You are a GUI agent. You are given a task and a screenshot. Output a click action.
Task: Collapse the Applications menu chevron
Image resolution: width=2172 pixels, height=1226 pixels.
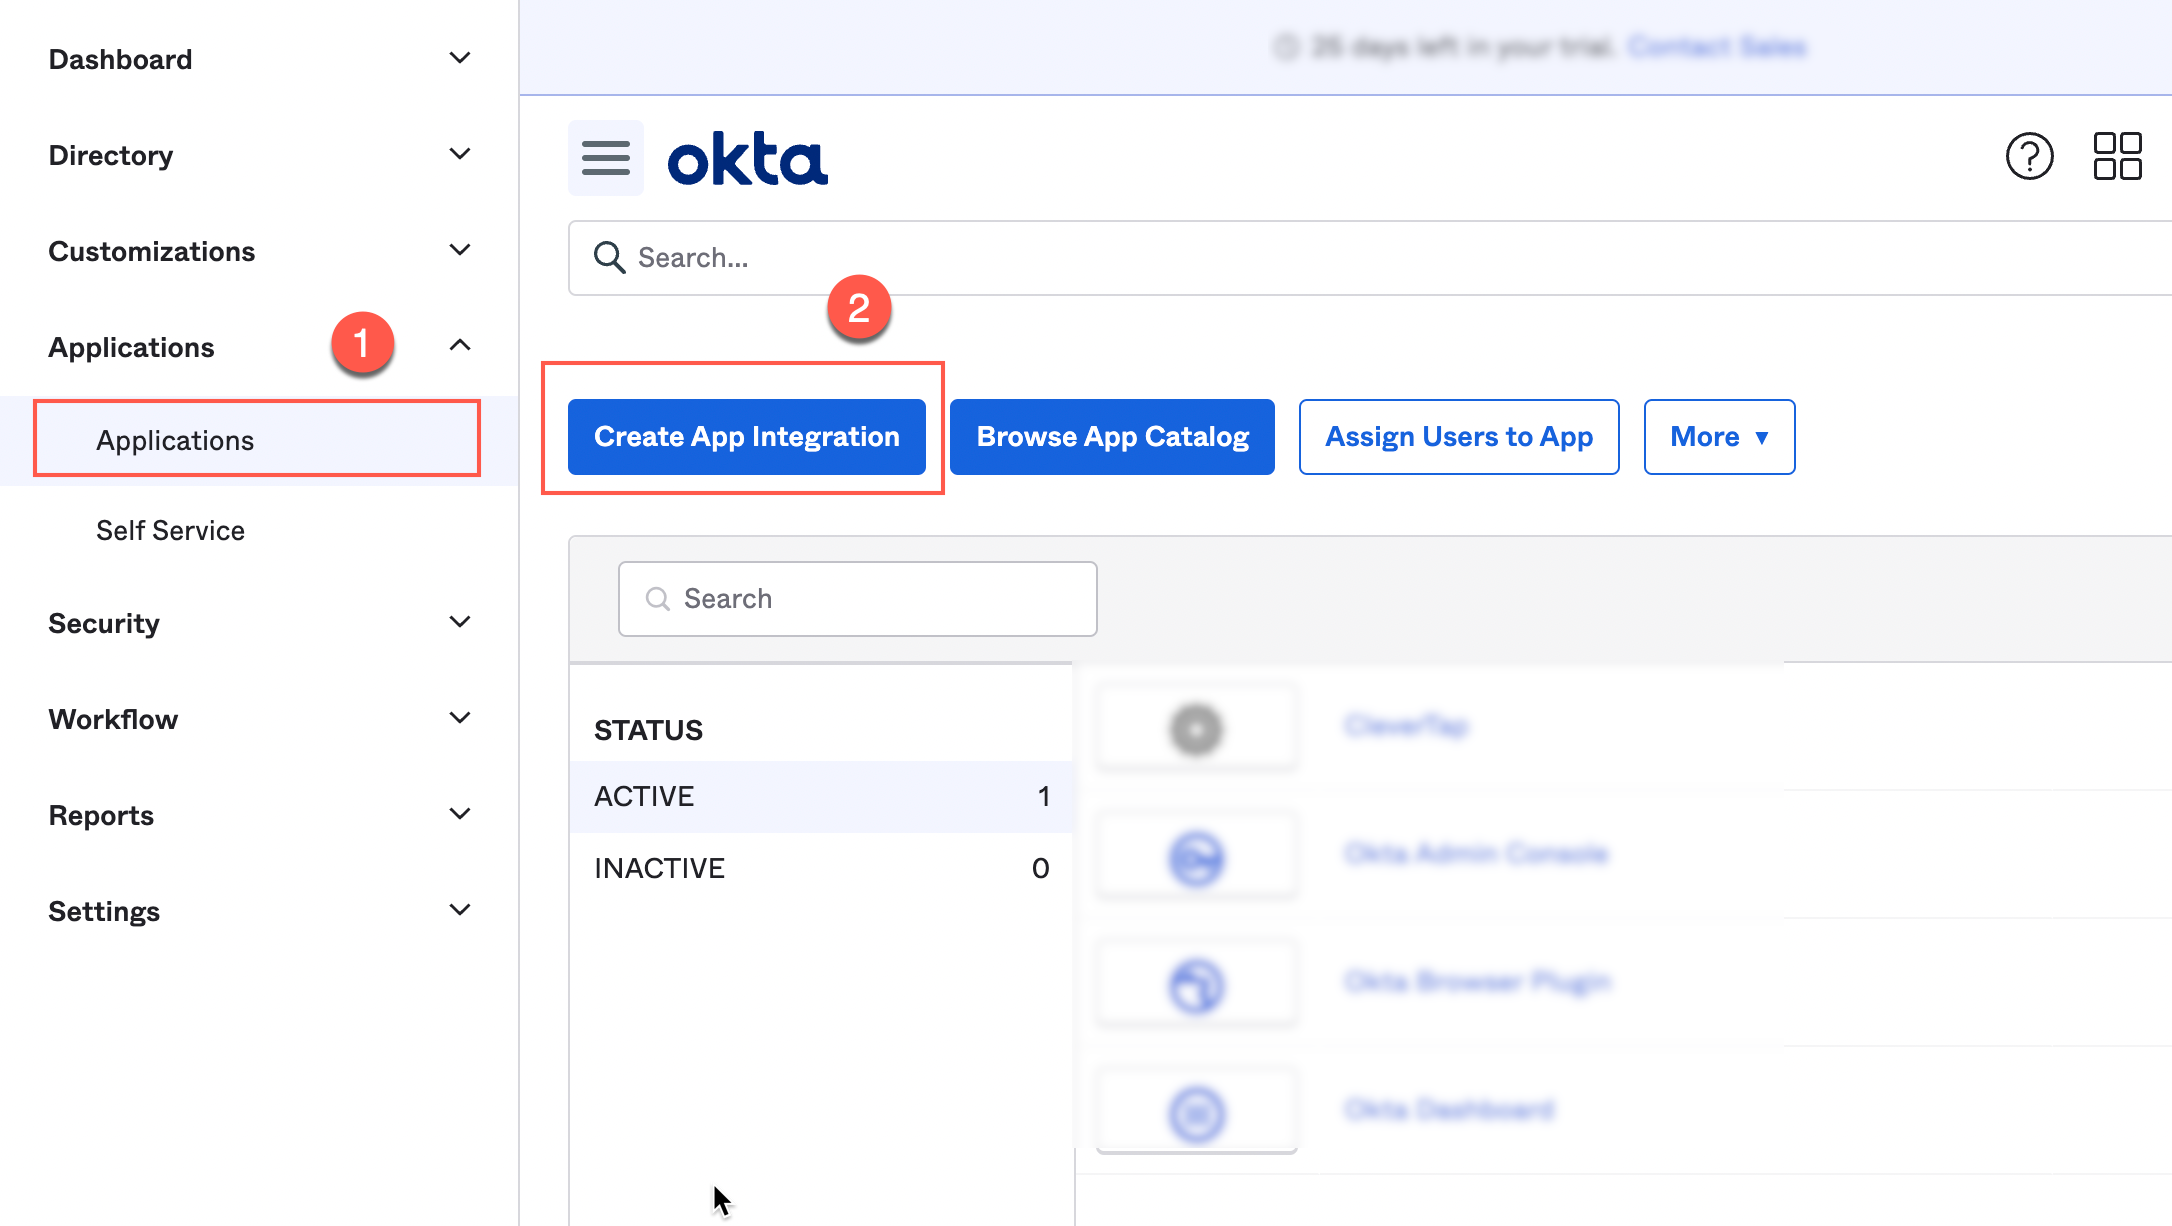tap(460, 345)
